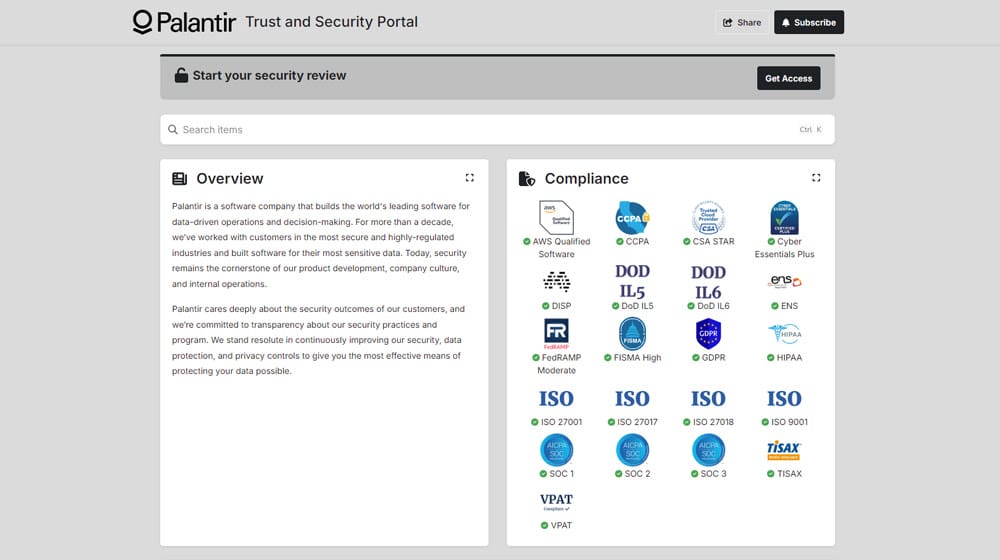Open the DoD IL5 logo

(632, 281)
